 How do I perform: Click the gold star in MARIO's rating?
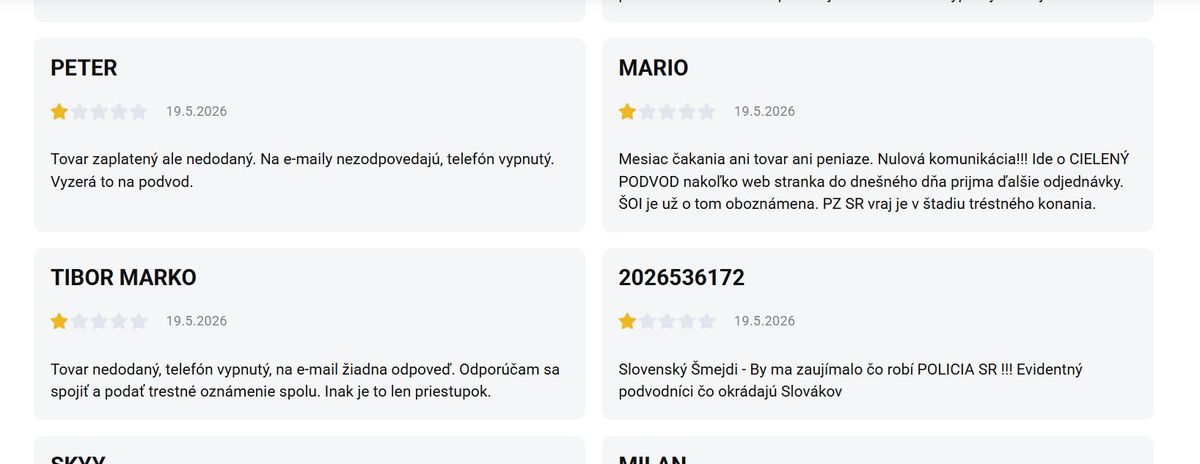coord(627,111)
